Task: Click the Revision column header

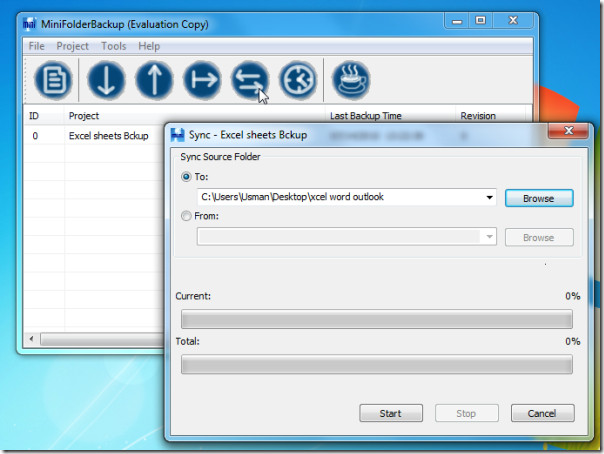Action: pyautogui.click(x=490, y=116)
